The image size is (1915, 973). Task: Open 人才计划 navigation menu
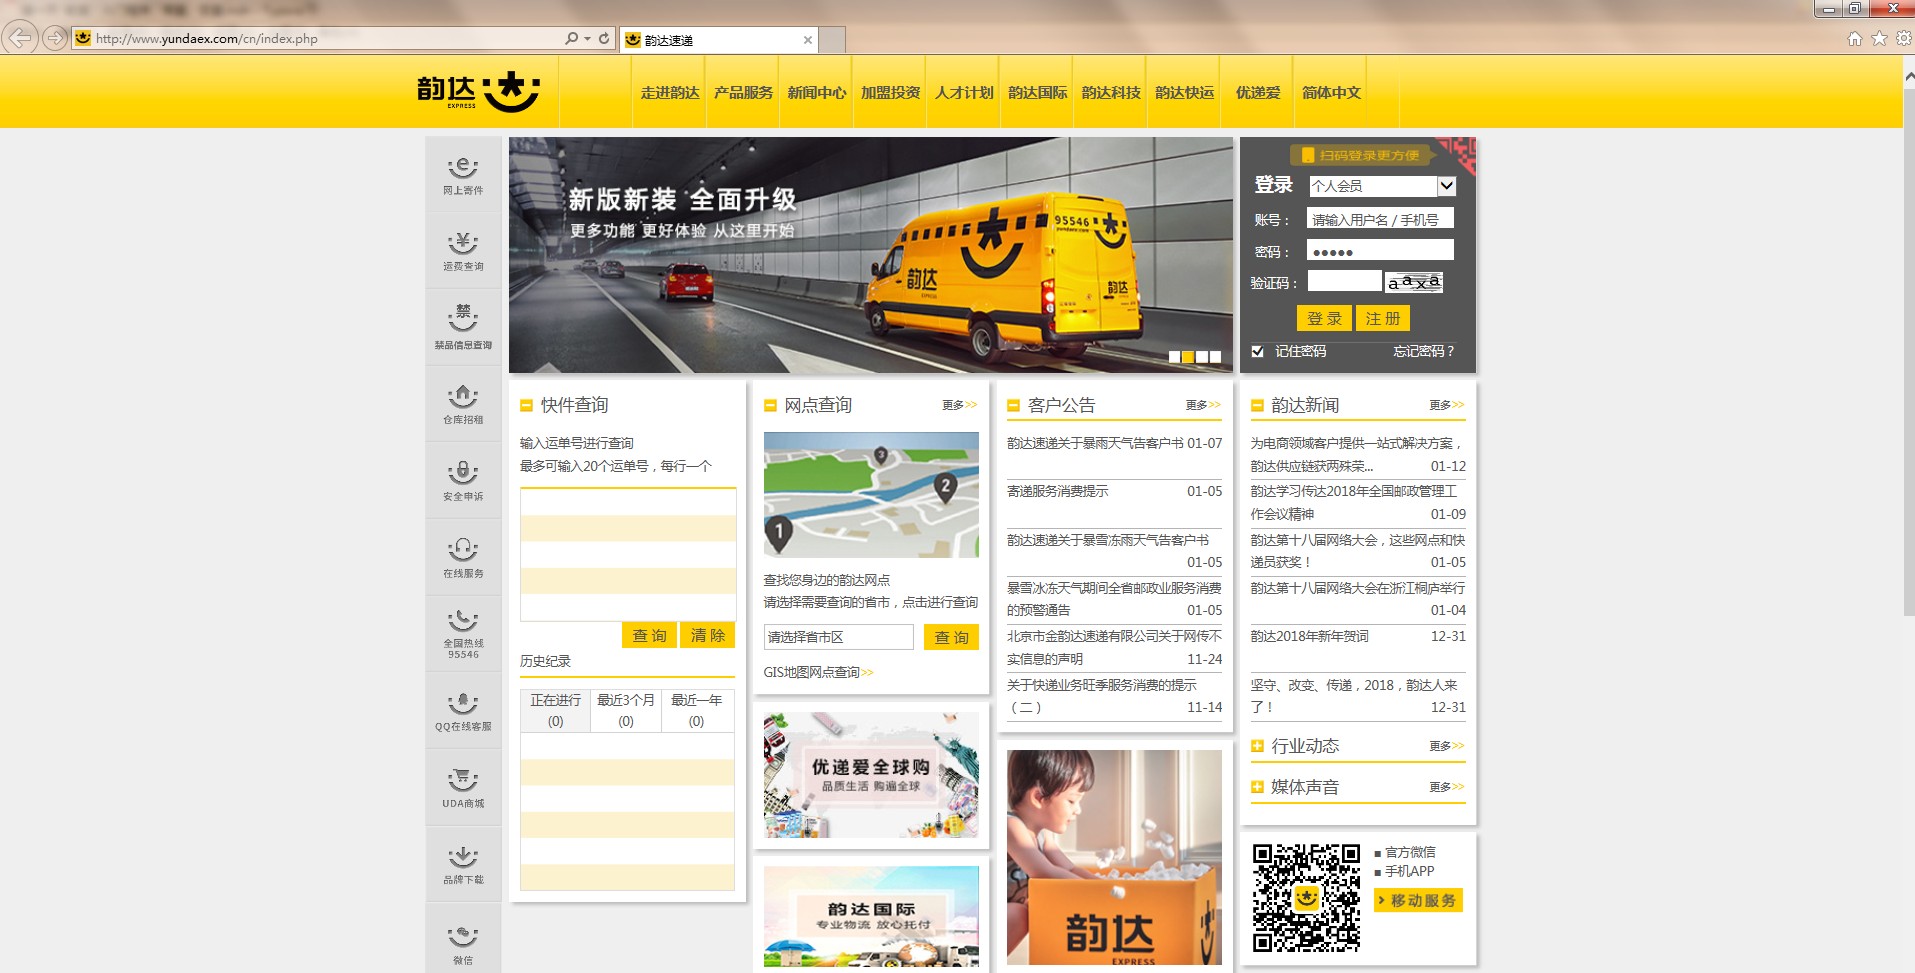(x=964, y=92)
